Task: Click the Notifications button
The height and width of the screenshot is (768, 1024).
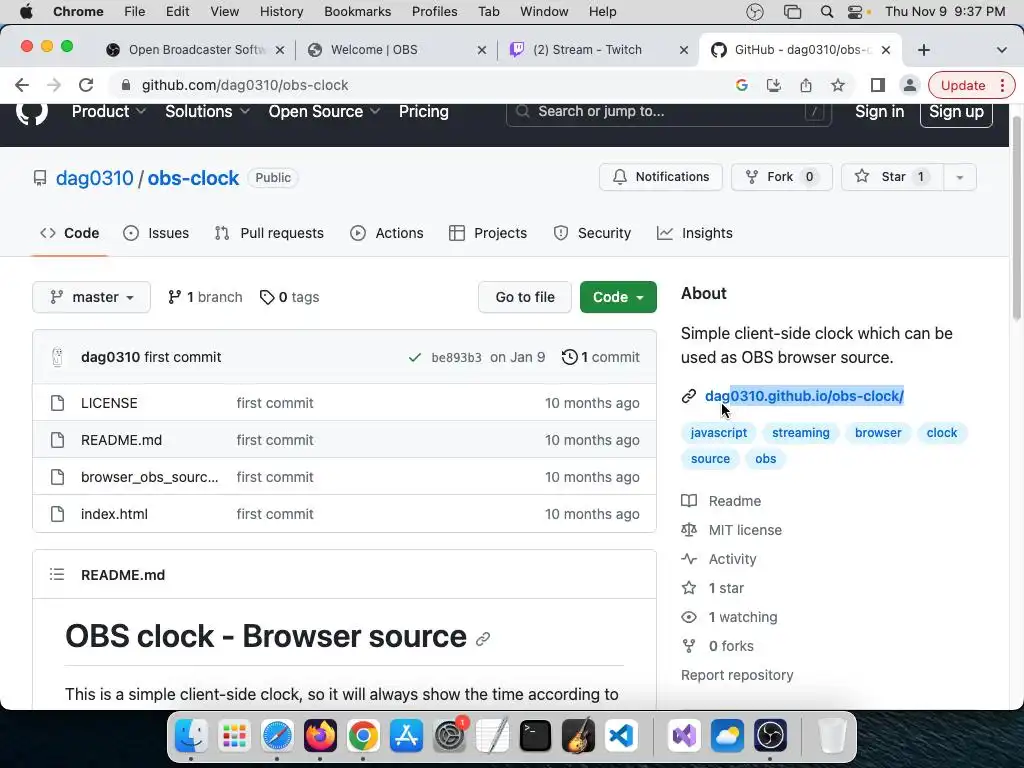Action: pos(661,177)
